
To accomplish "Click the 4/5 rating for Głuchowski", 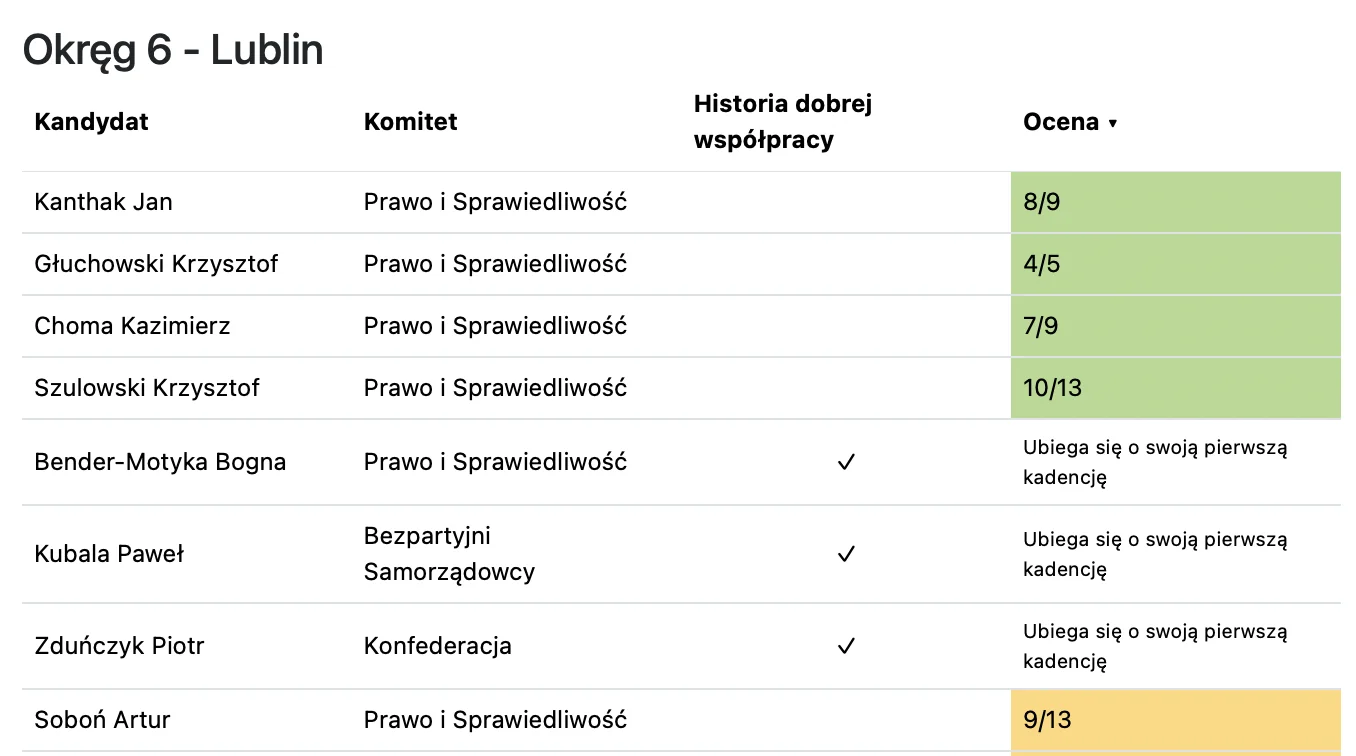I will pyautogui.click(x=1176, y=264).
